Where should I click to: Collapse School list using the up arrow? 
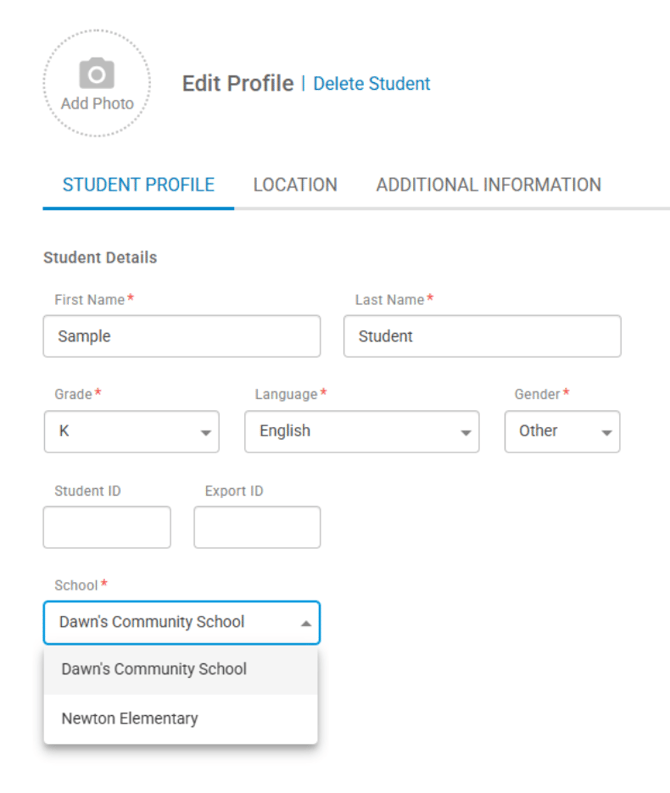pyautogui.click(x=305, y=623)
